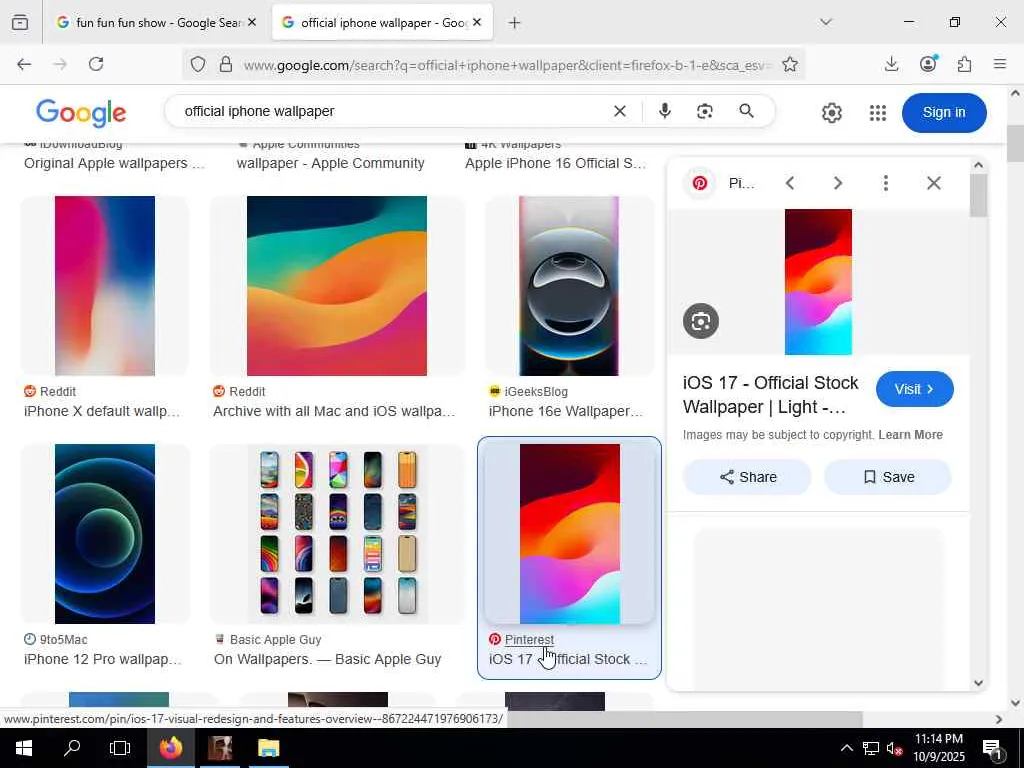Click the preview panel vertical scrollbar

(978, 196)
